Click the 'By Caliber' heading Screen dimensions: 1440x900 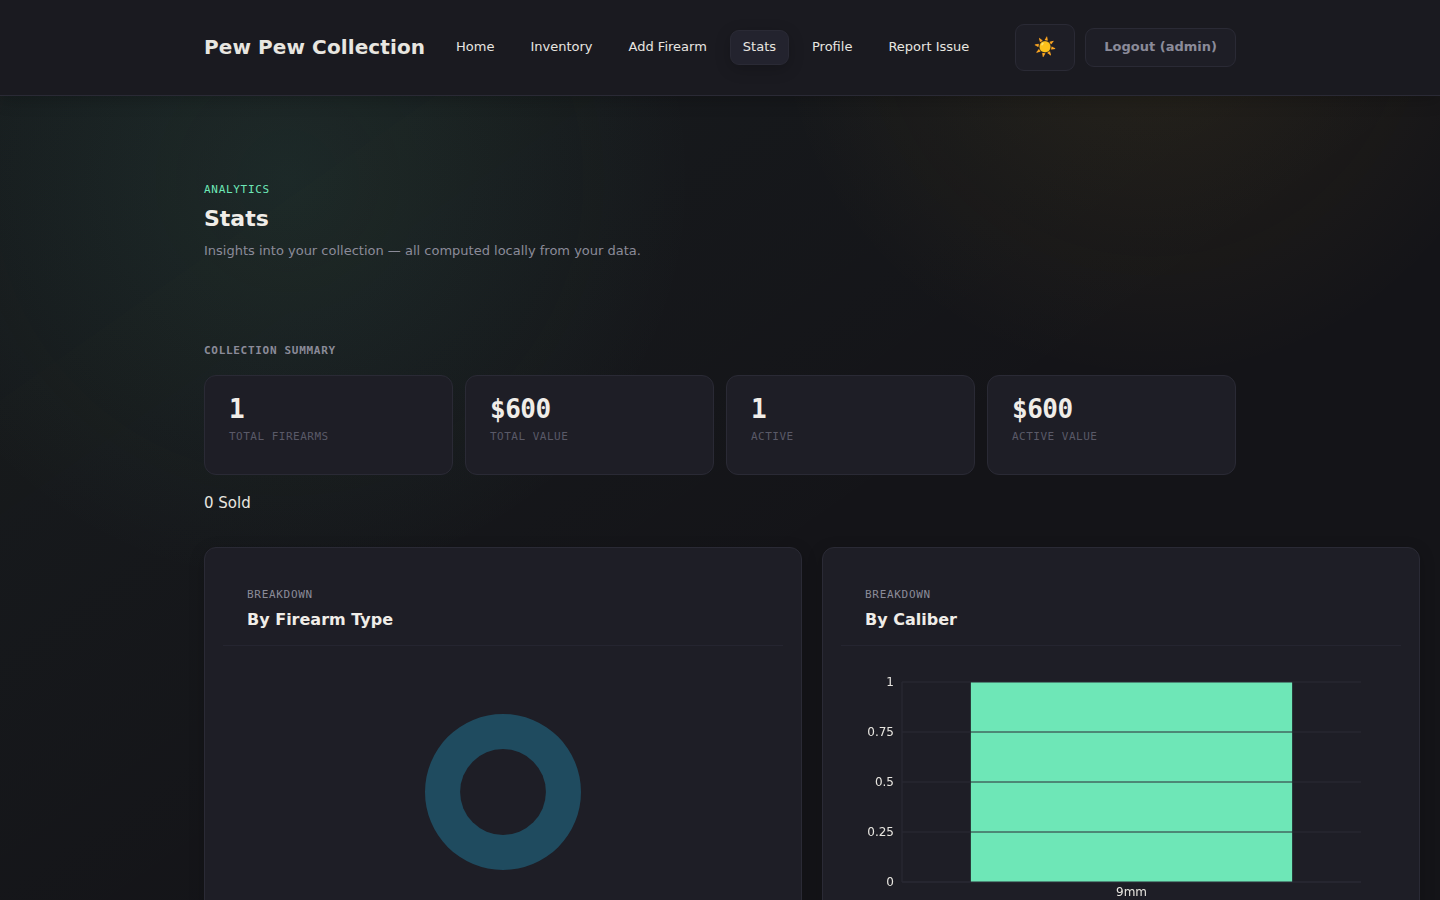pyautogui.click(x=911, y=619)
